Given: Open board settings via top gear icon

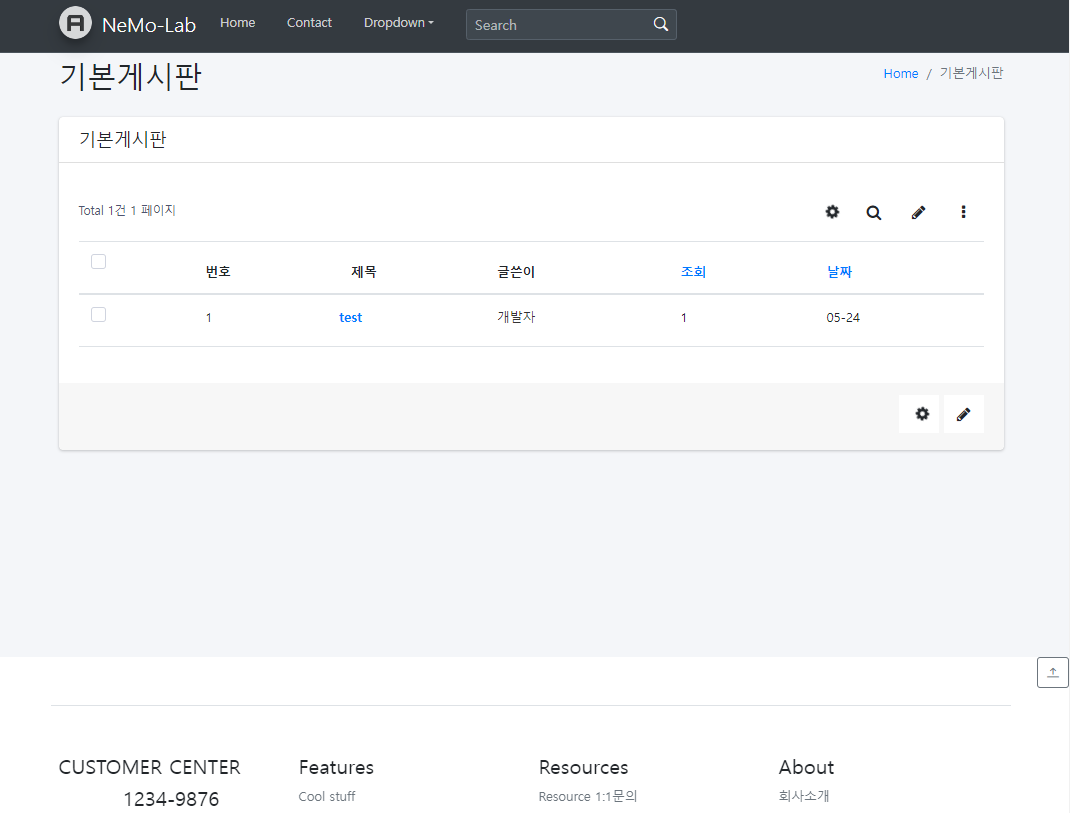Looking at the screenshot, I should pos(832,212).
